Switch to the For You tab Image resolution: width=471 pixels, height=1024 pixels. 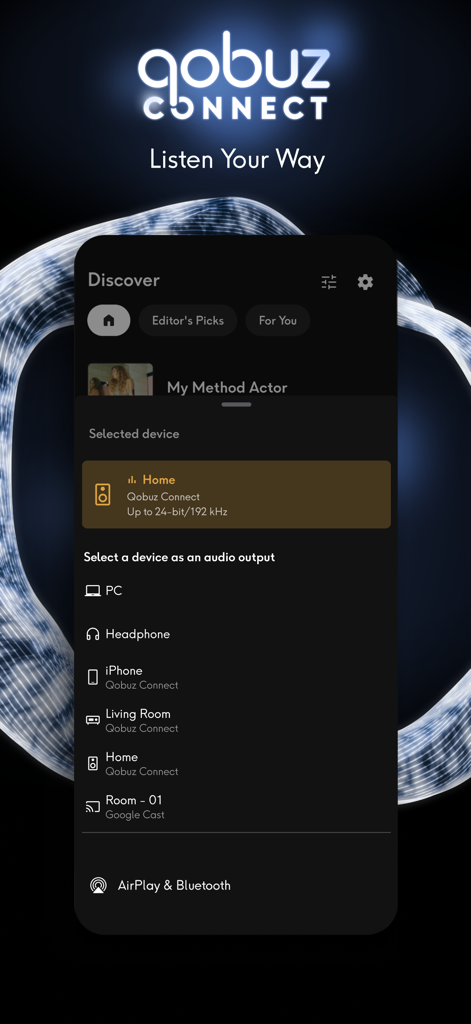278,321
